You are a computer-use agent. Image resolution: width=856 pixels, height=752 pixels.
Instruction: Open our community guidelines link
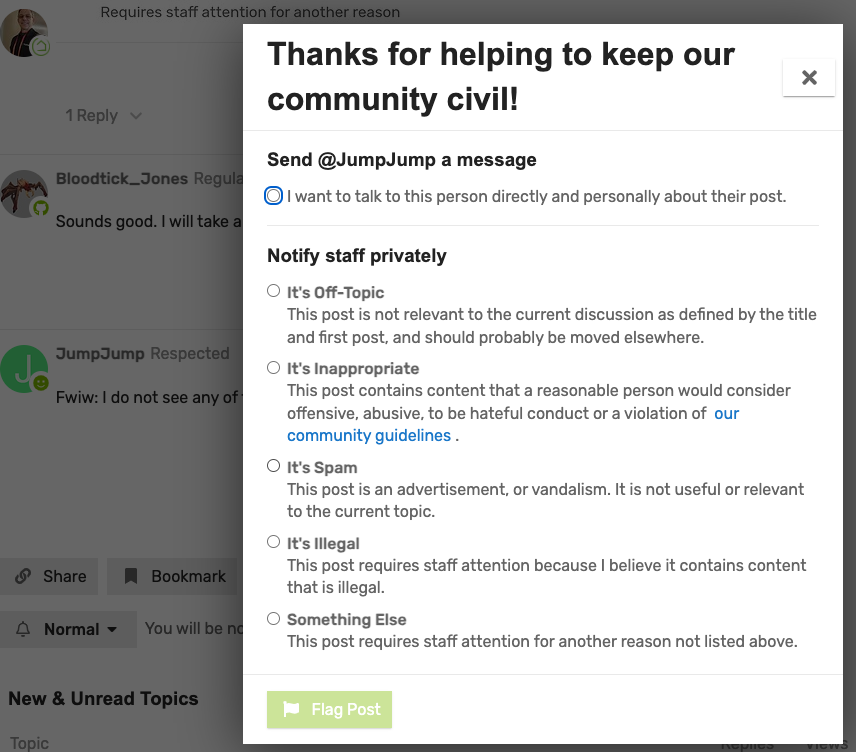(369, 436)
